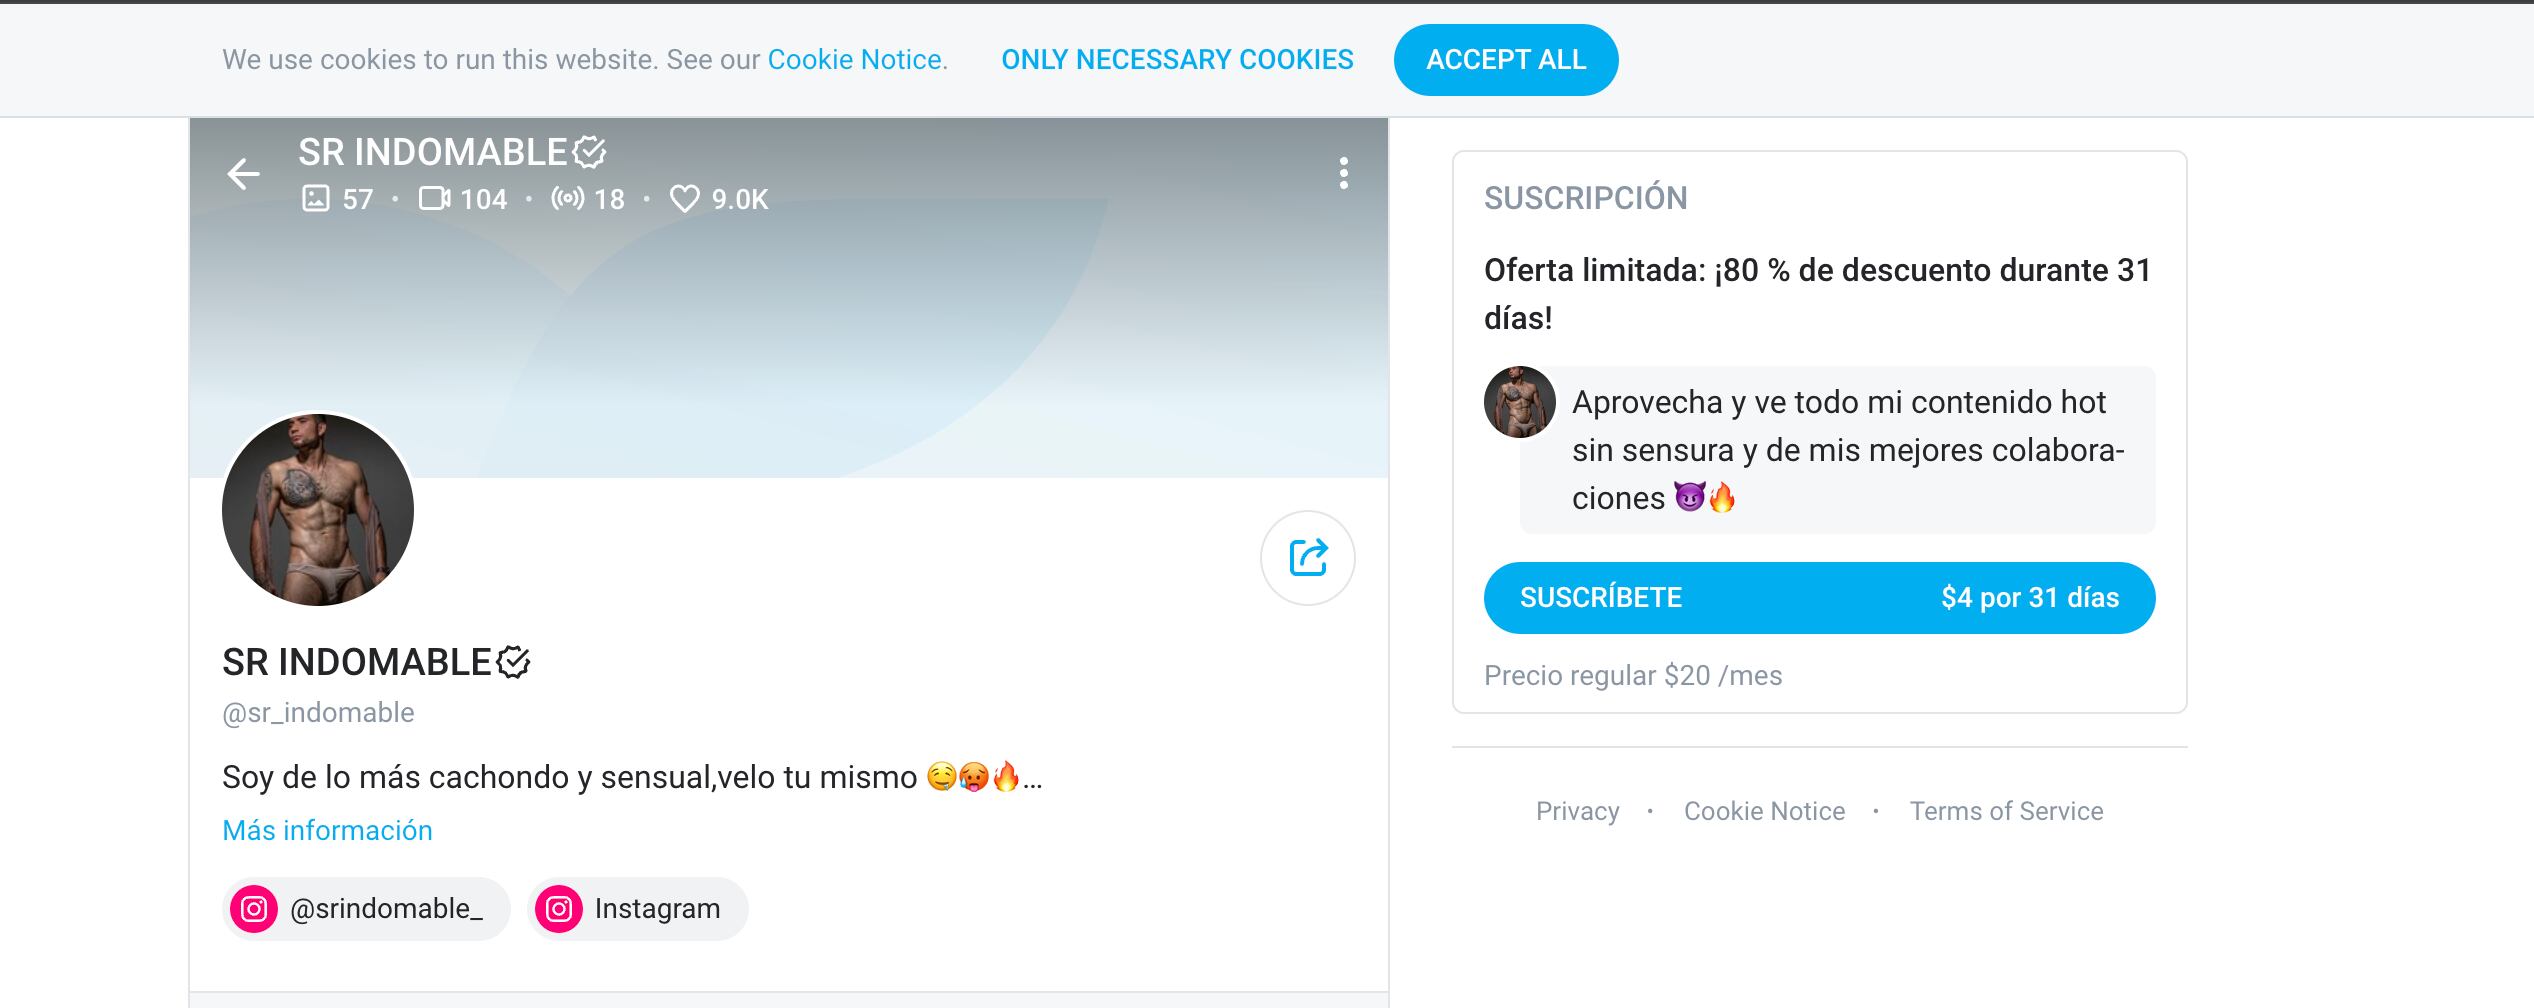
Task: Click the back arrow icon
Action: click(243, 174)
